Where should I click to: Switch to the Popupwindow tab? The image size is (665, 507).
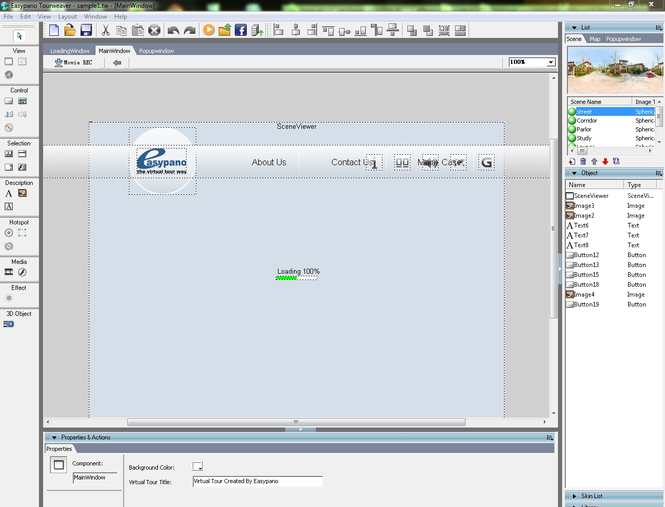pyautogui.click(x=156, y=50)
